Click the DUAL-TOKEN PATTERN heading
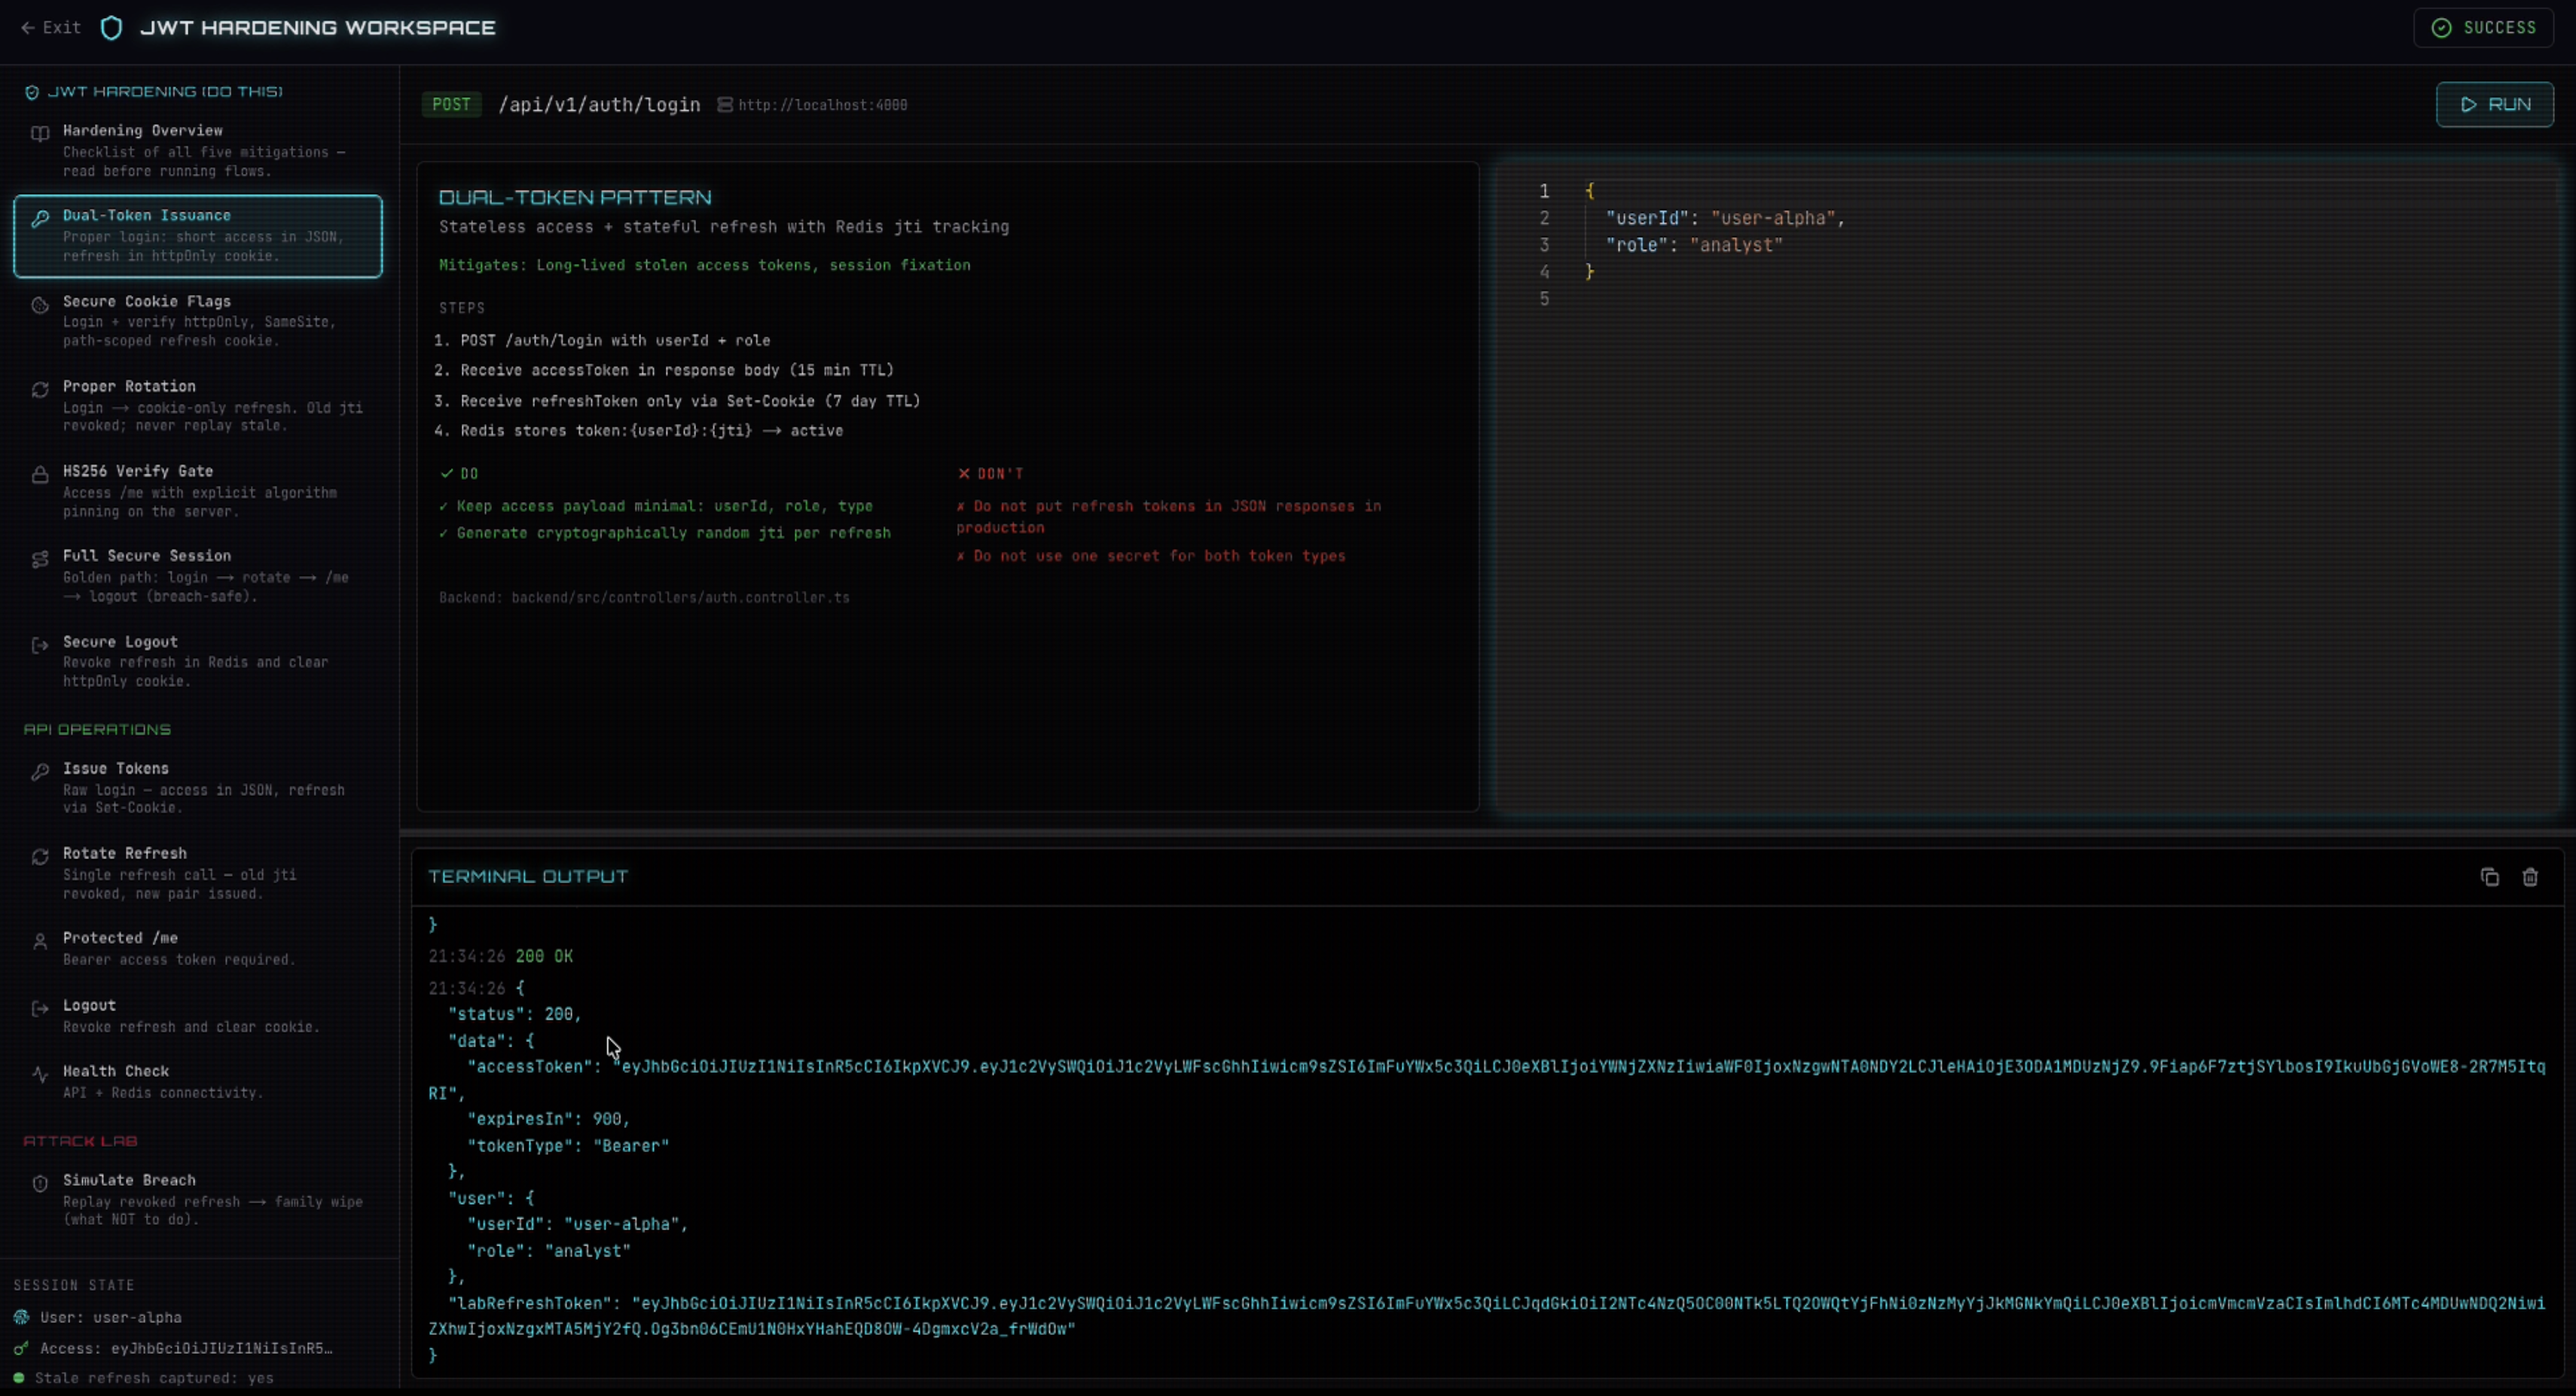The width and height of the screenshot is (2576, 1396). [x=575, y=198]
